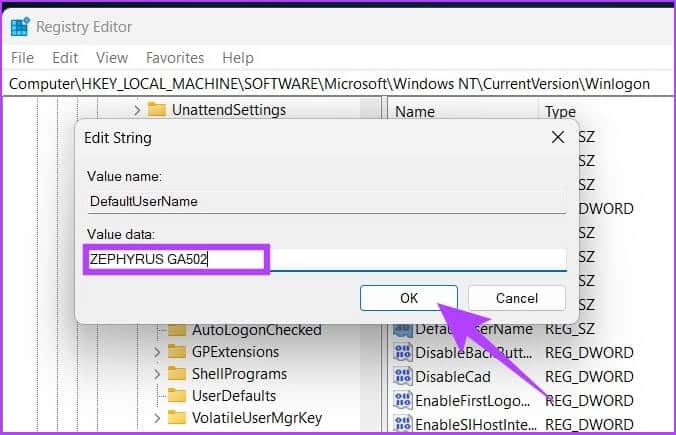Select the AutoLogonChecked folder icon
Viewport: 676px width, 435px height.
177,330
